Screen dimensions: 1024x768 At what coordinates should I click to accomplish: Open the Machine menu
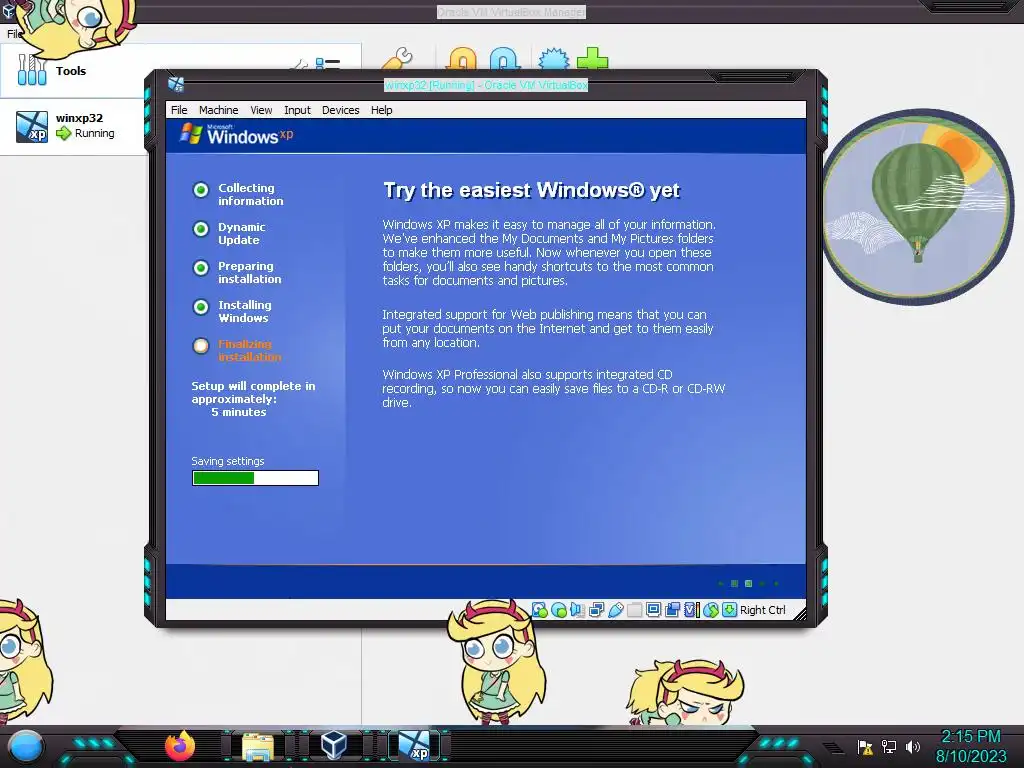218,110
